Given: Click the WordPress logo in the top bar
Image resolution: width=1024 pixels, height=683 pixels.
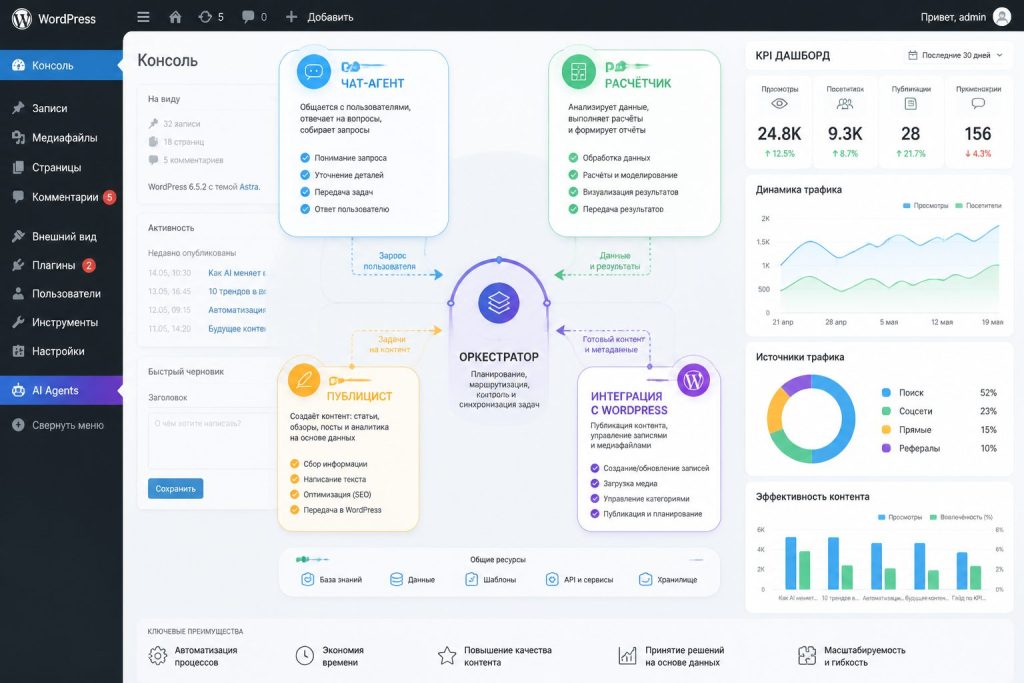Looking at the screenshot, I should point(22,18).
